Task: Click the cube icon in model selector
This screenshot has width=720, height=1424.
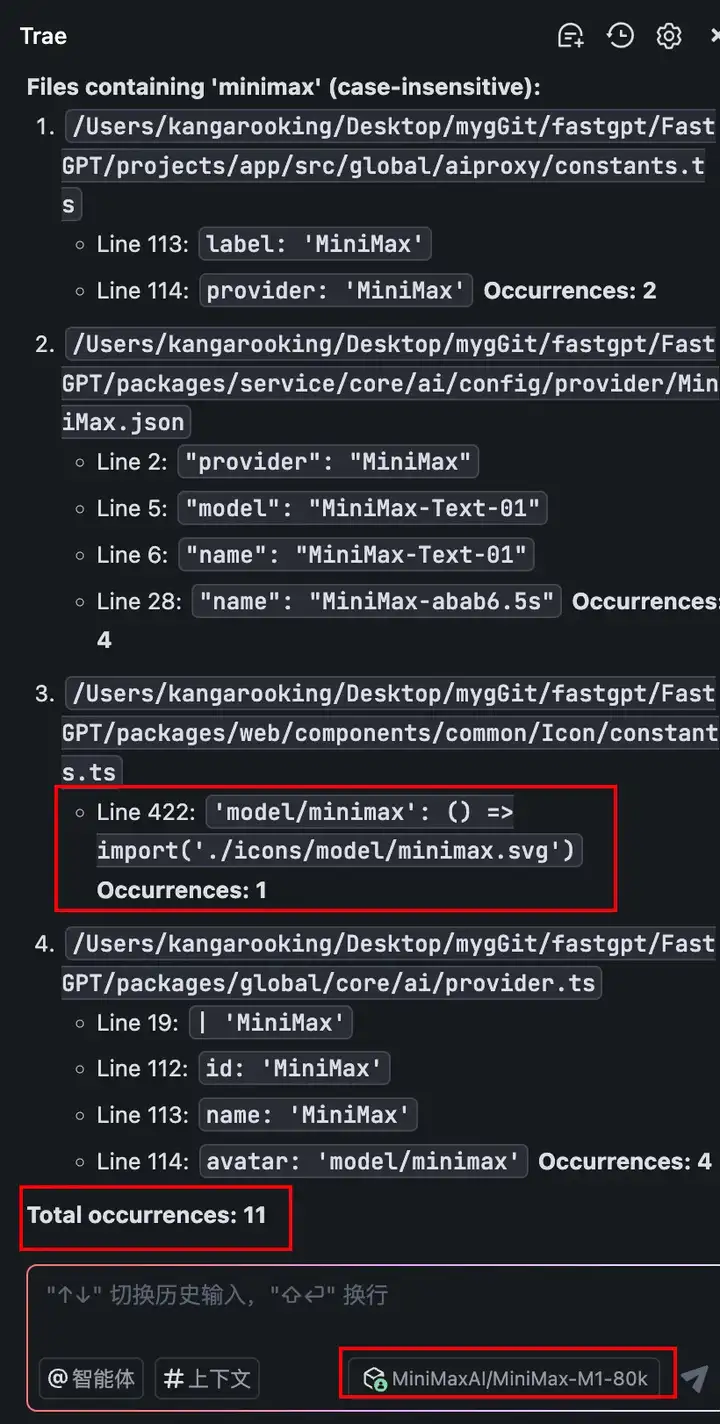Action: (x=375, y=1379)
